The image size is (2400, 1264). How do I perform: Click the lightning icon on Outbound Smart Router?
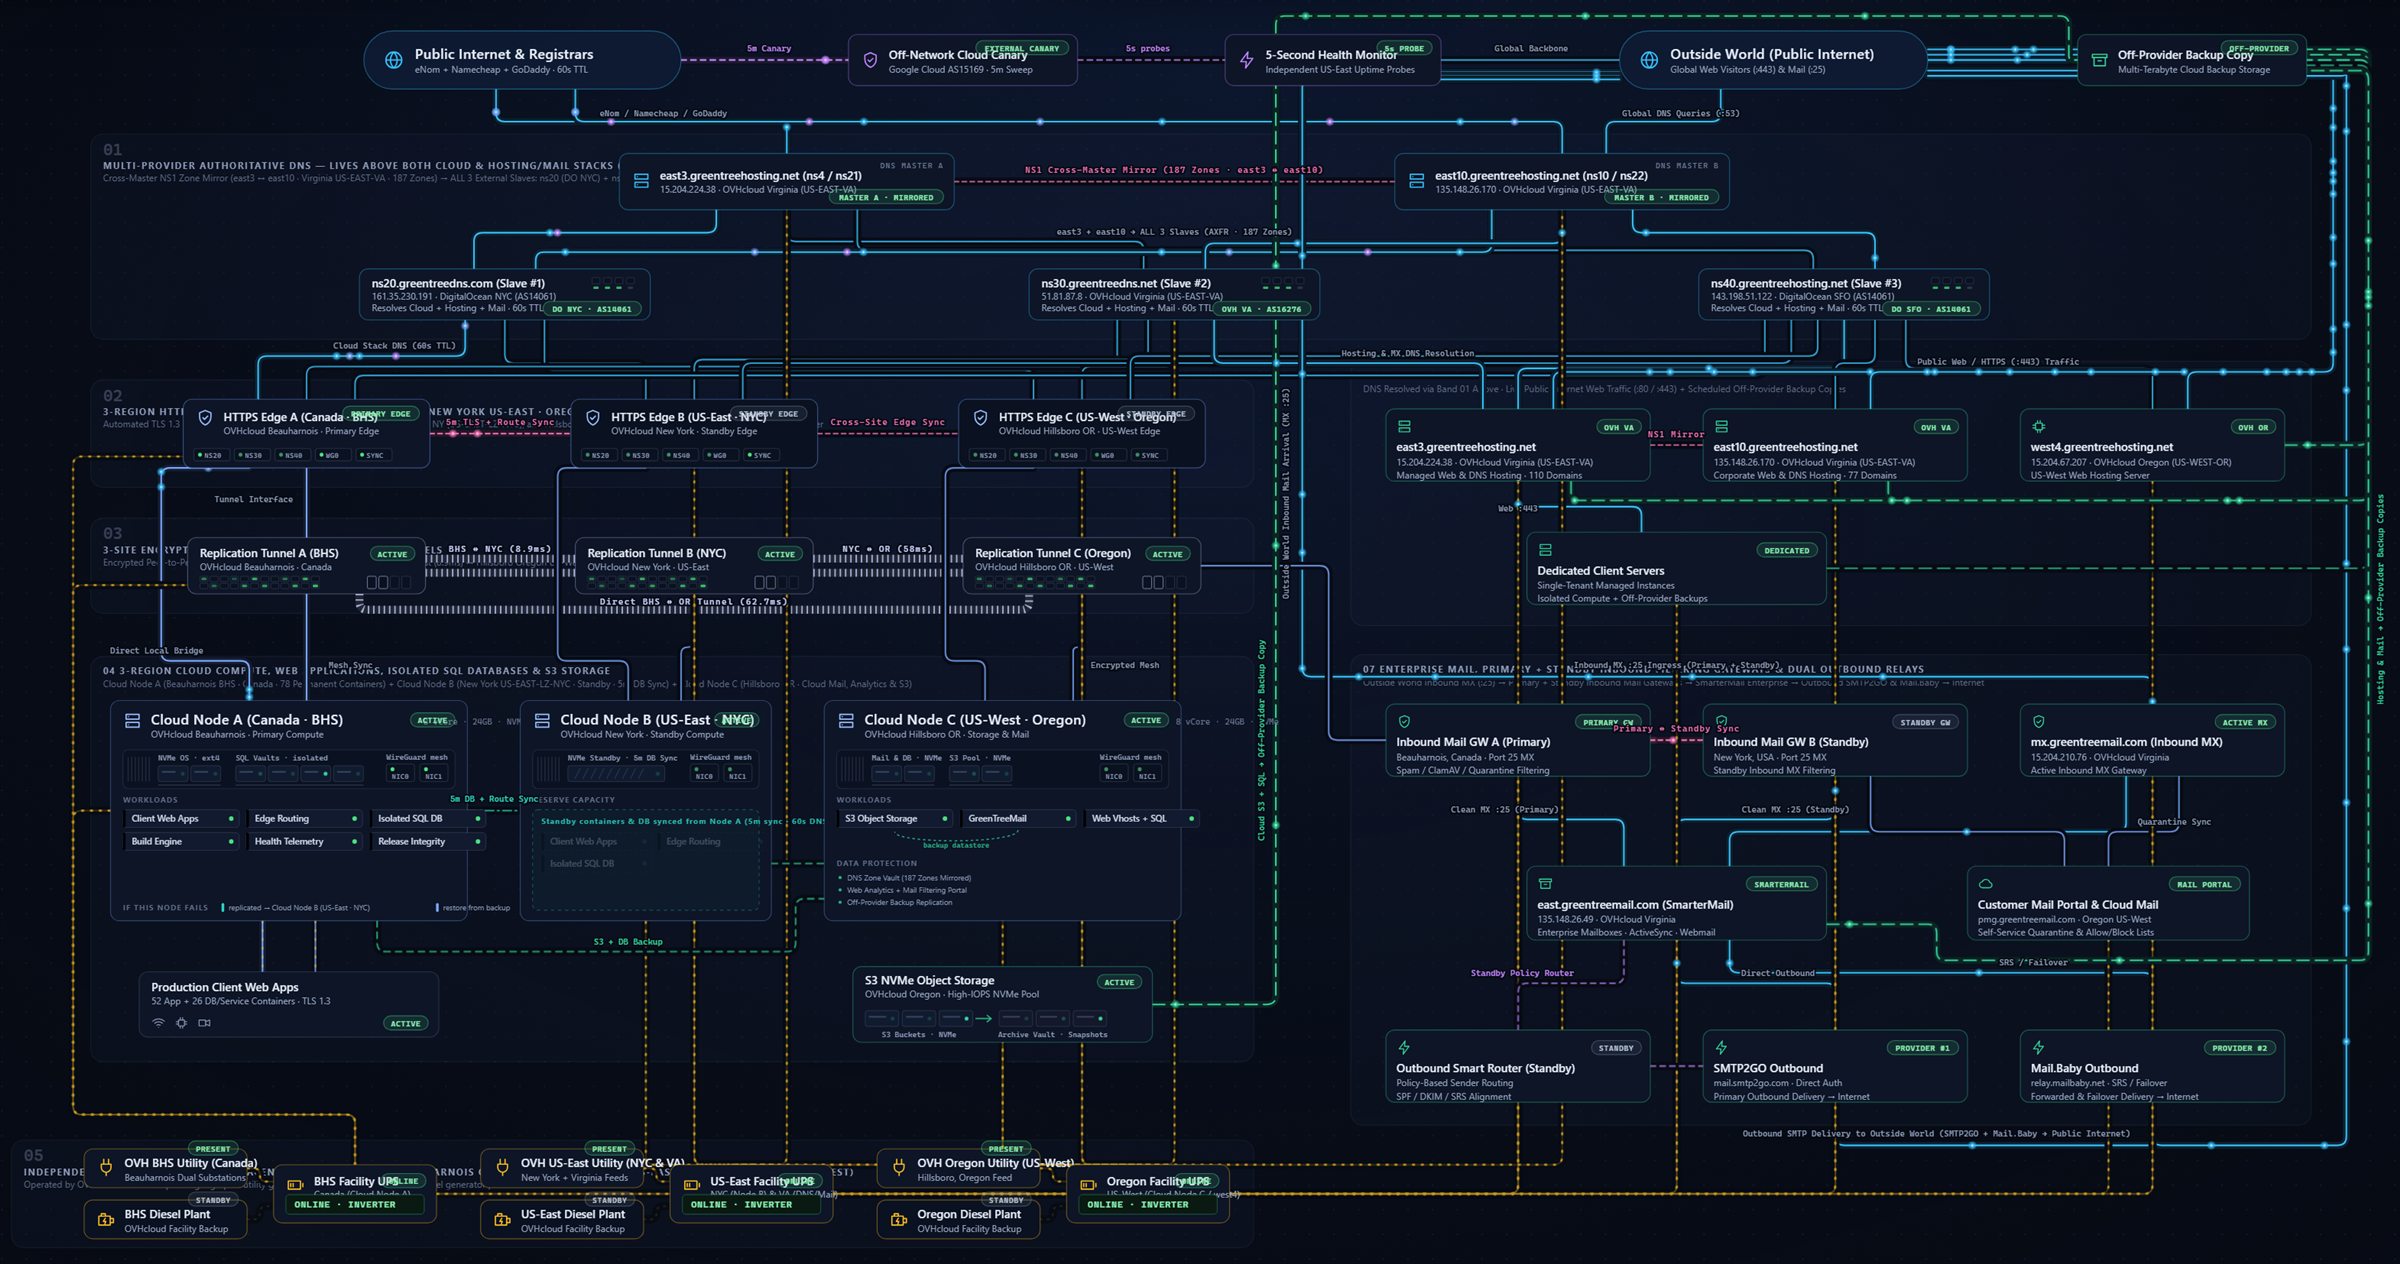(x=1404, y=1048)
